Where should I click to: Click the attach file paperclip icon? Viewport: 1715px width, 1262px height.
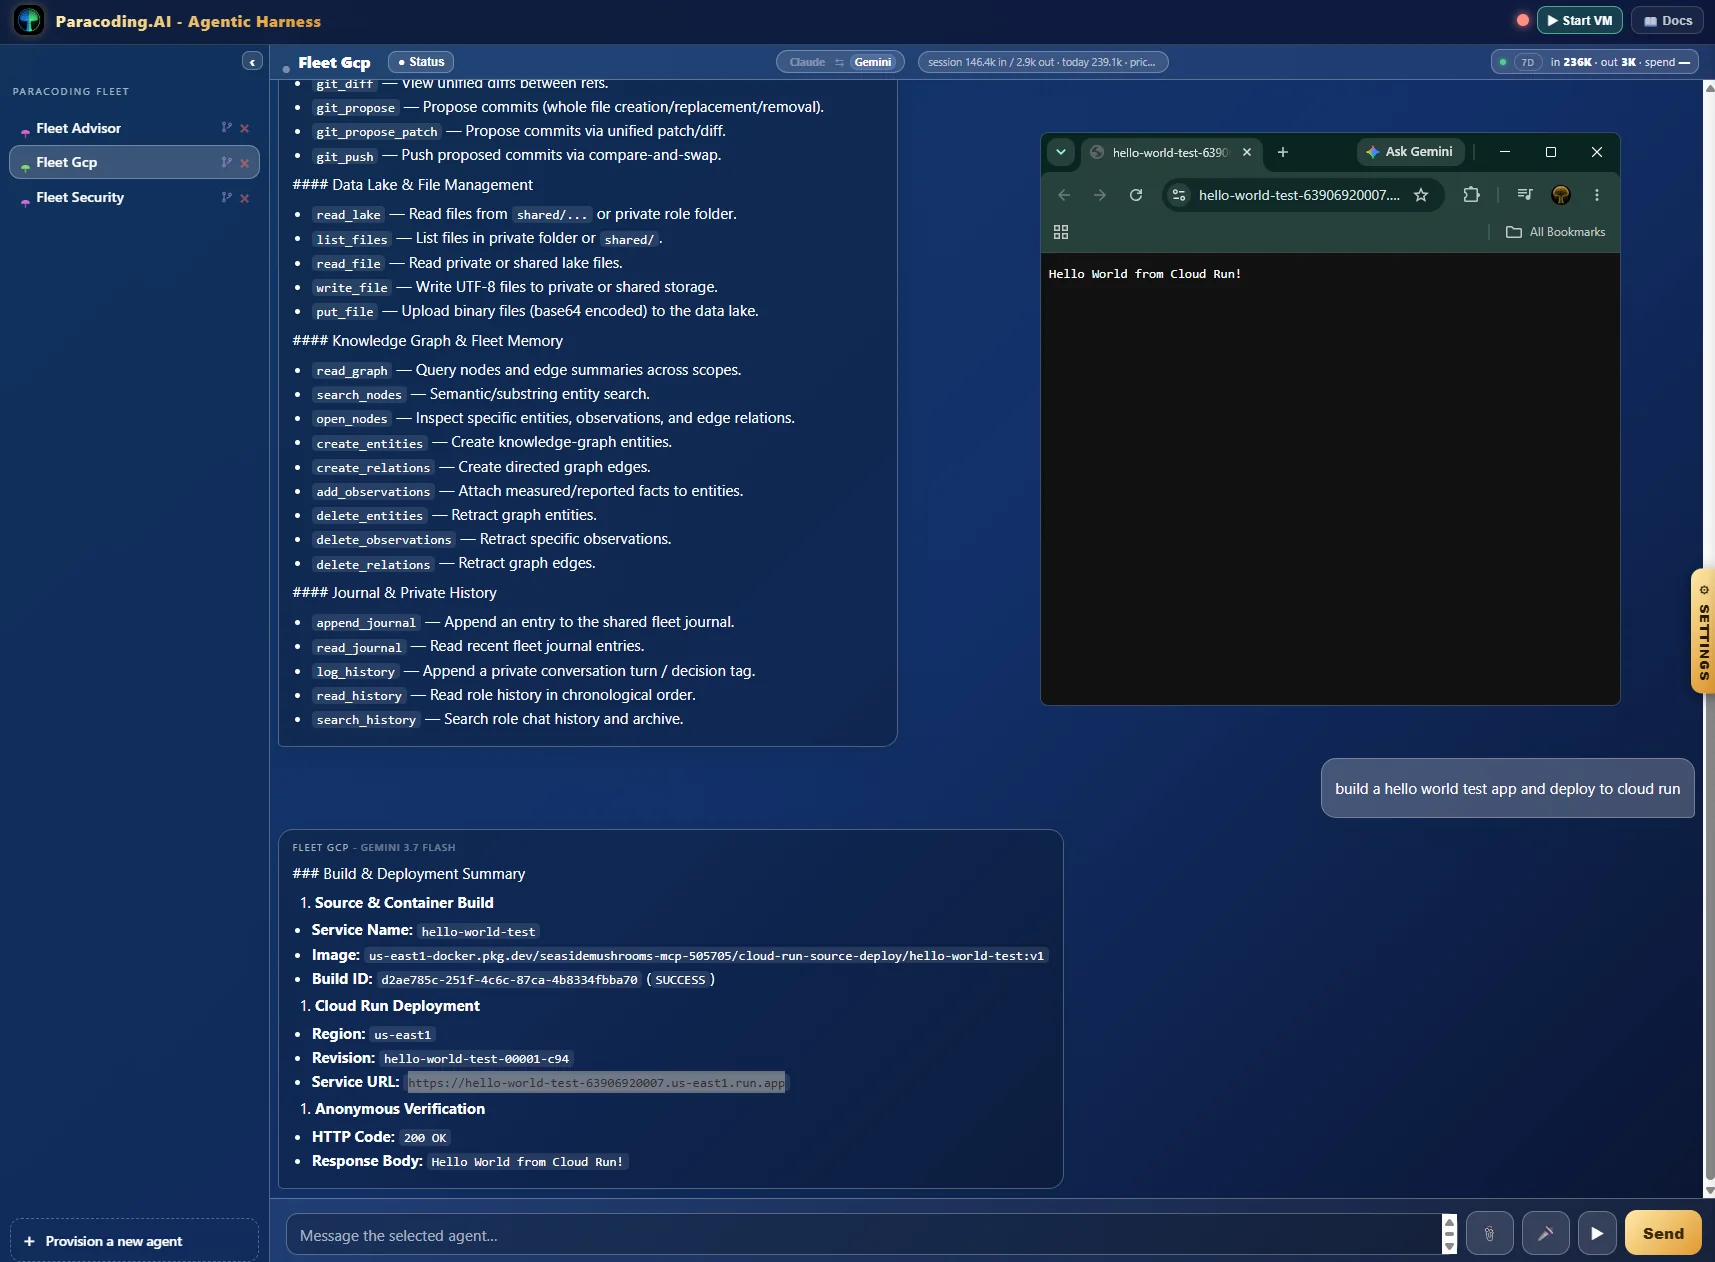click(x=1489, y=1233)
